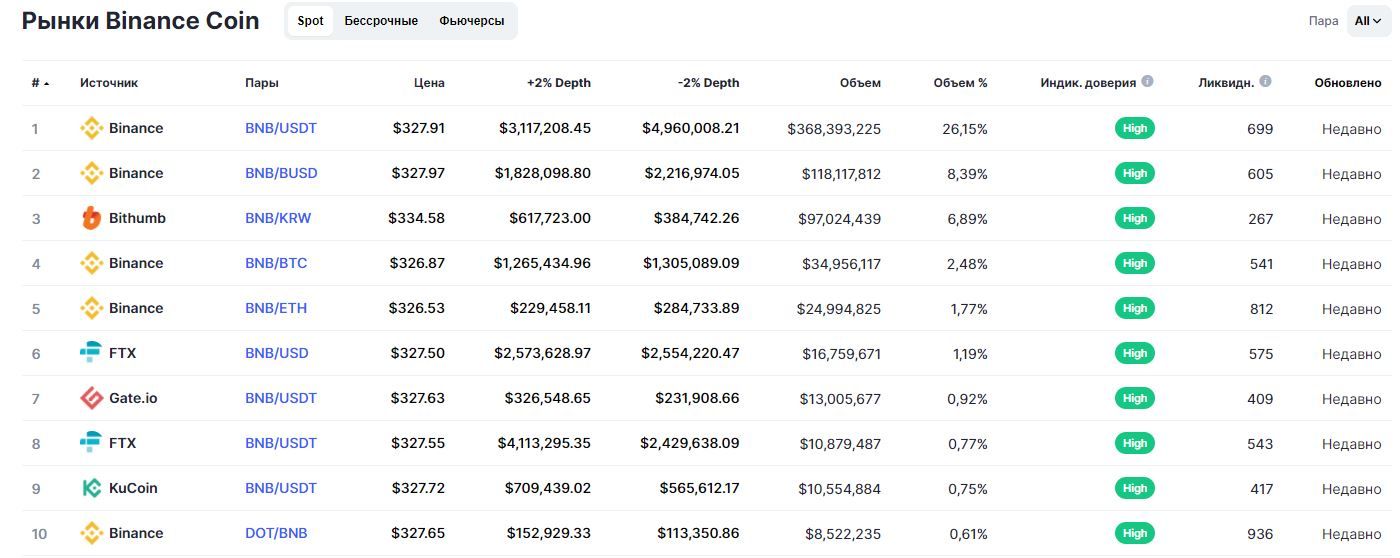Click the Gate.io exchange logo icon
The height and width of the screenshot is (558, 1400).
91,398
